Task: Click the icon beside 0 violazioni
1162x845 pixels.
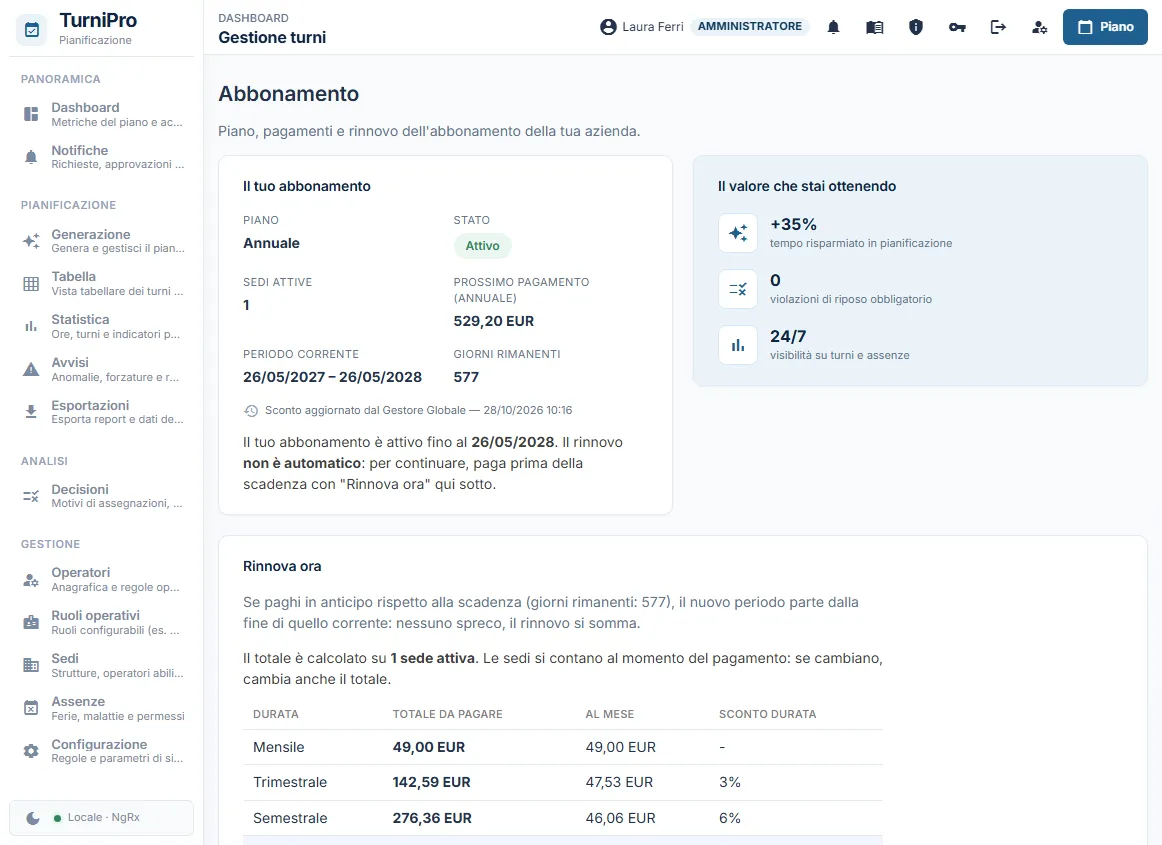Action: click(738, 289)
